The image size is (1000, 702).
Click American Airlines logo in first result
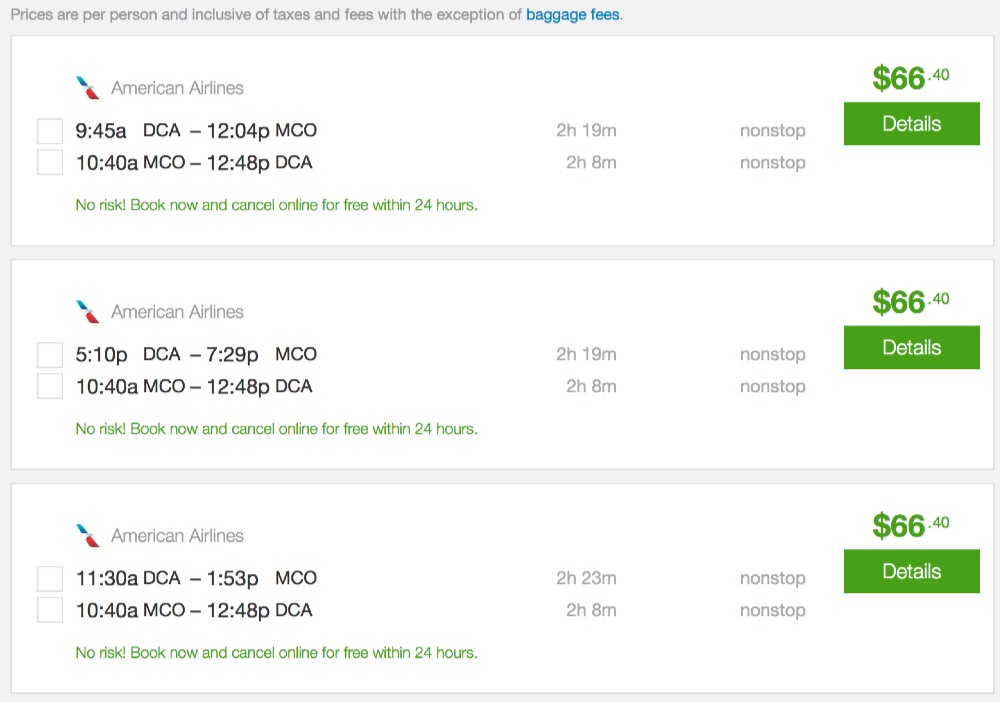(x=89, y=88)
